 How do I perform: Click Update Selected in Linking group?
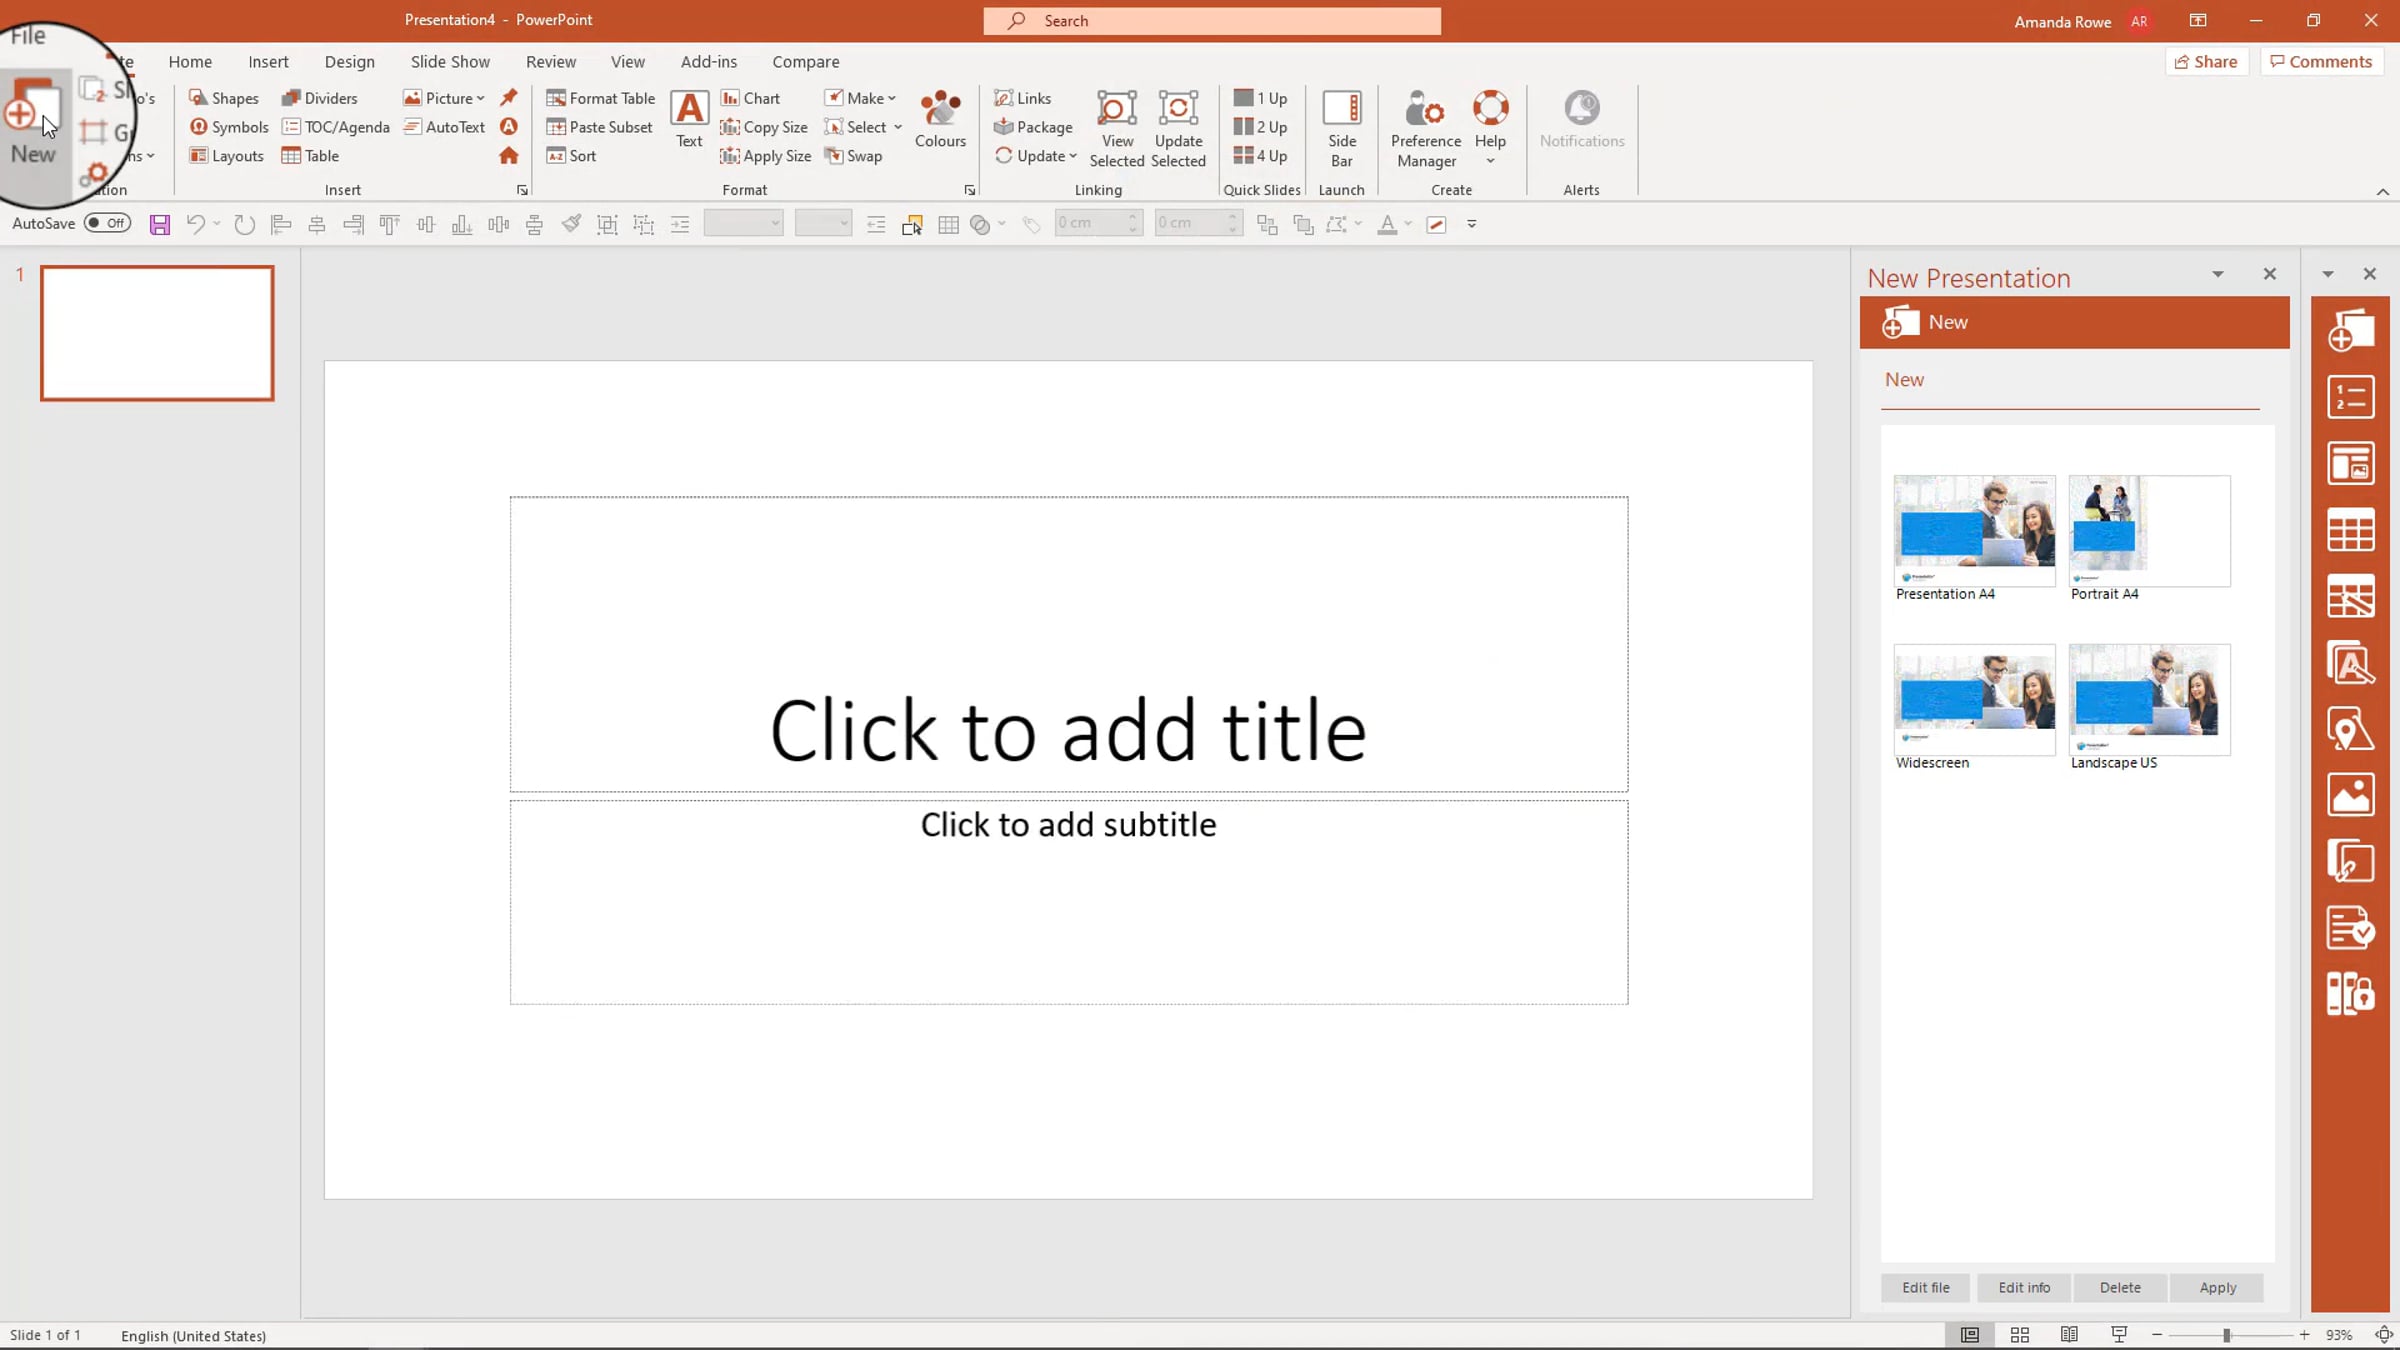pos(1178,128)
